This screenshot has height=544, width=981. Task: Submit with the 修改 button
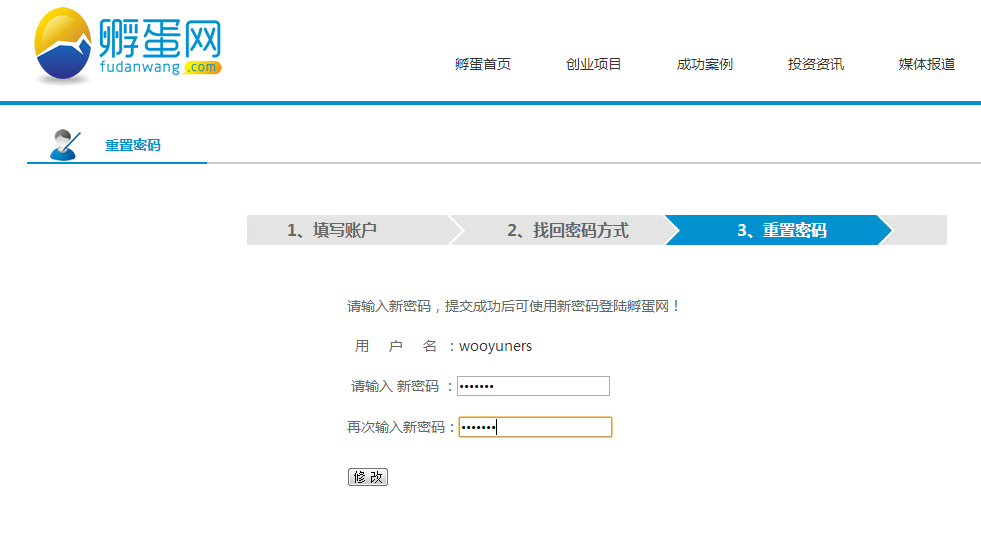click(368, 477)
